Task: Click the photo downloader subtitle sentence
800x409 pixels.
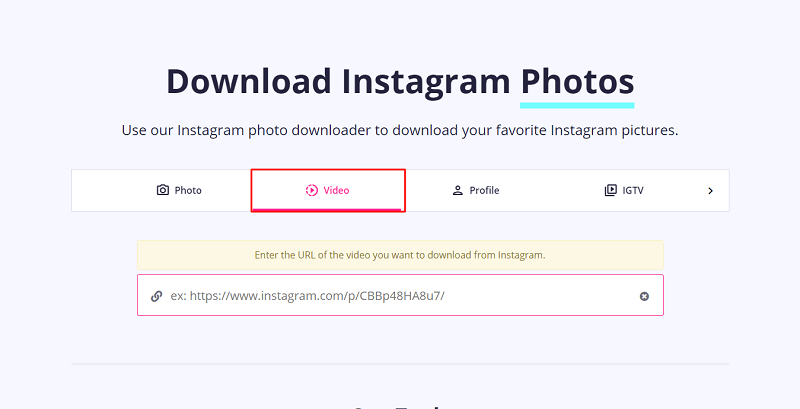Action: (x=400, y=131)
